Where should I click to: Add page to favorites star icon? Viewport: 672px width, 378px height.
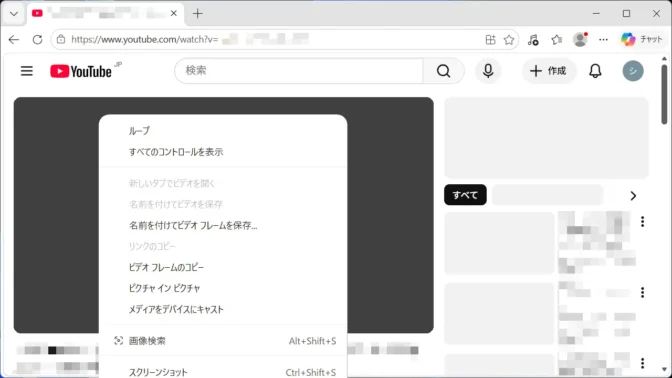509,40
